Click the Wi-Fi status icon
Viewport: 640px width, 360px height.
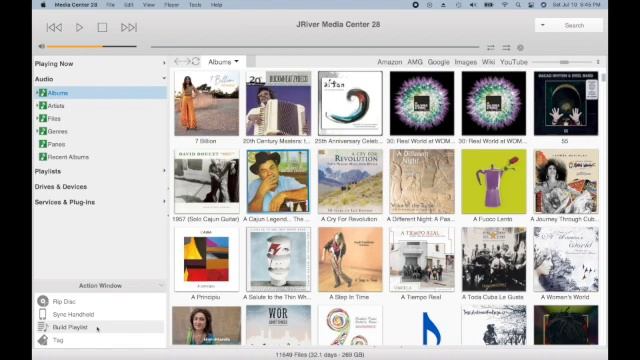point(505,5)
